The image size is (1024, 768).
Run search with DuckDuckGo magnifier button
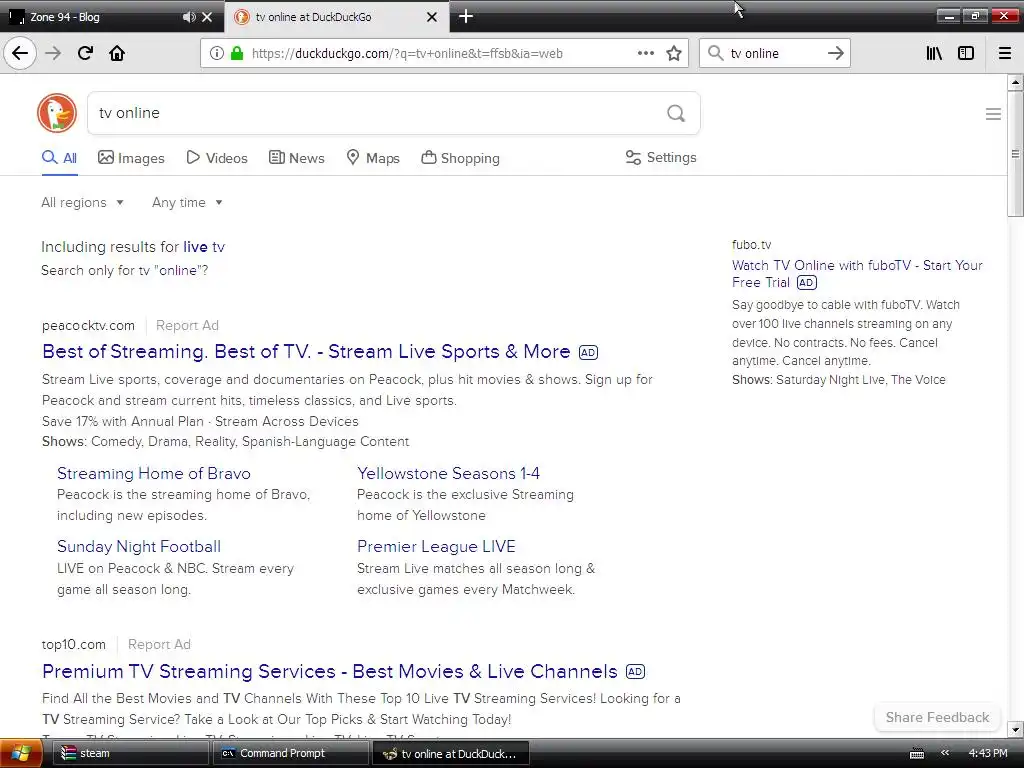[676, 113]
